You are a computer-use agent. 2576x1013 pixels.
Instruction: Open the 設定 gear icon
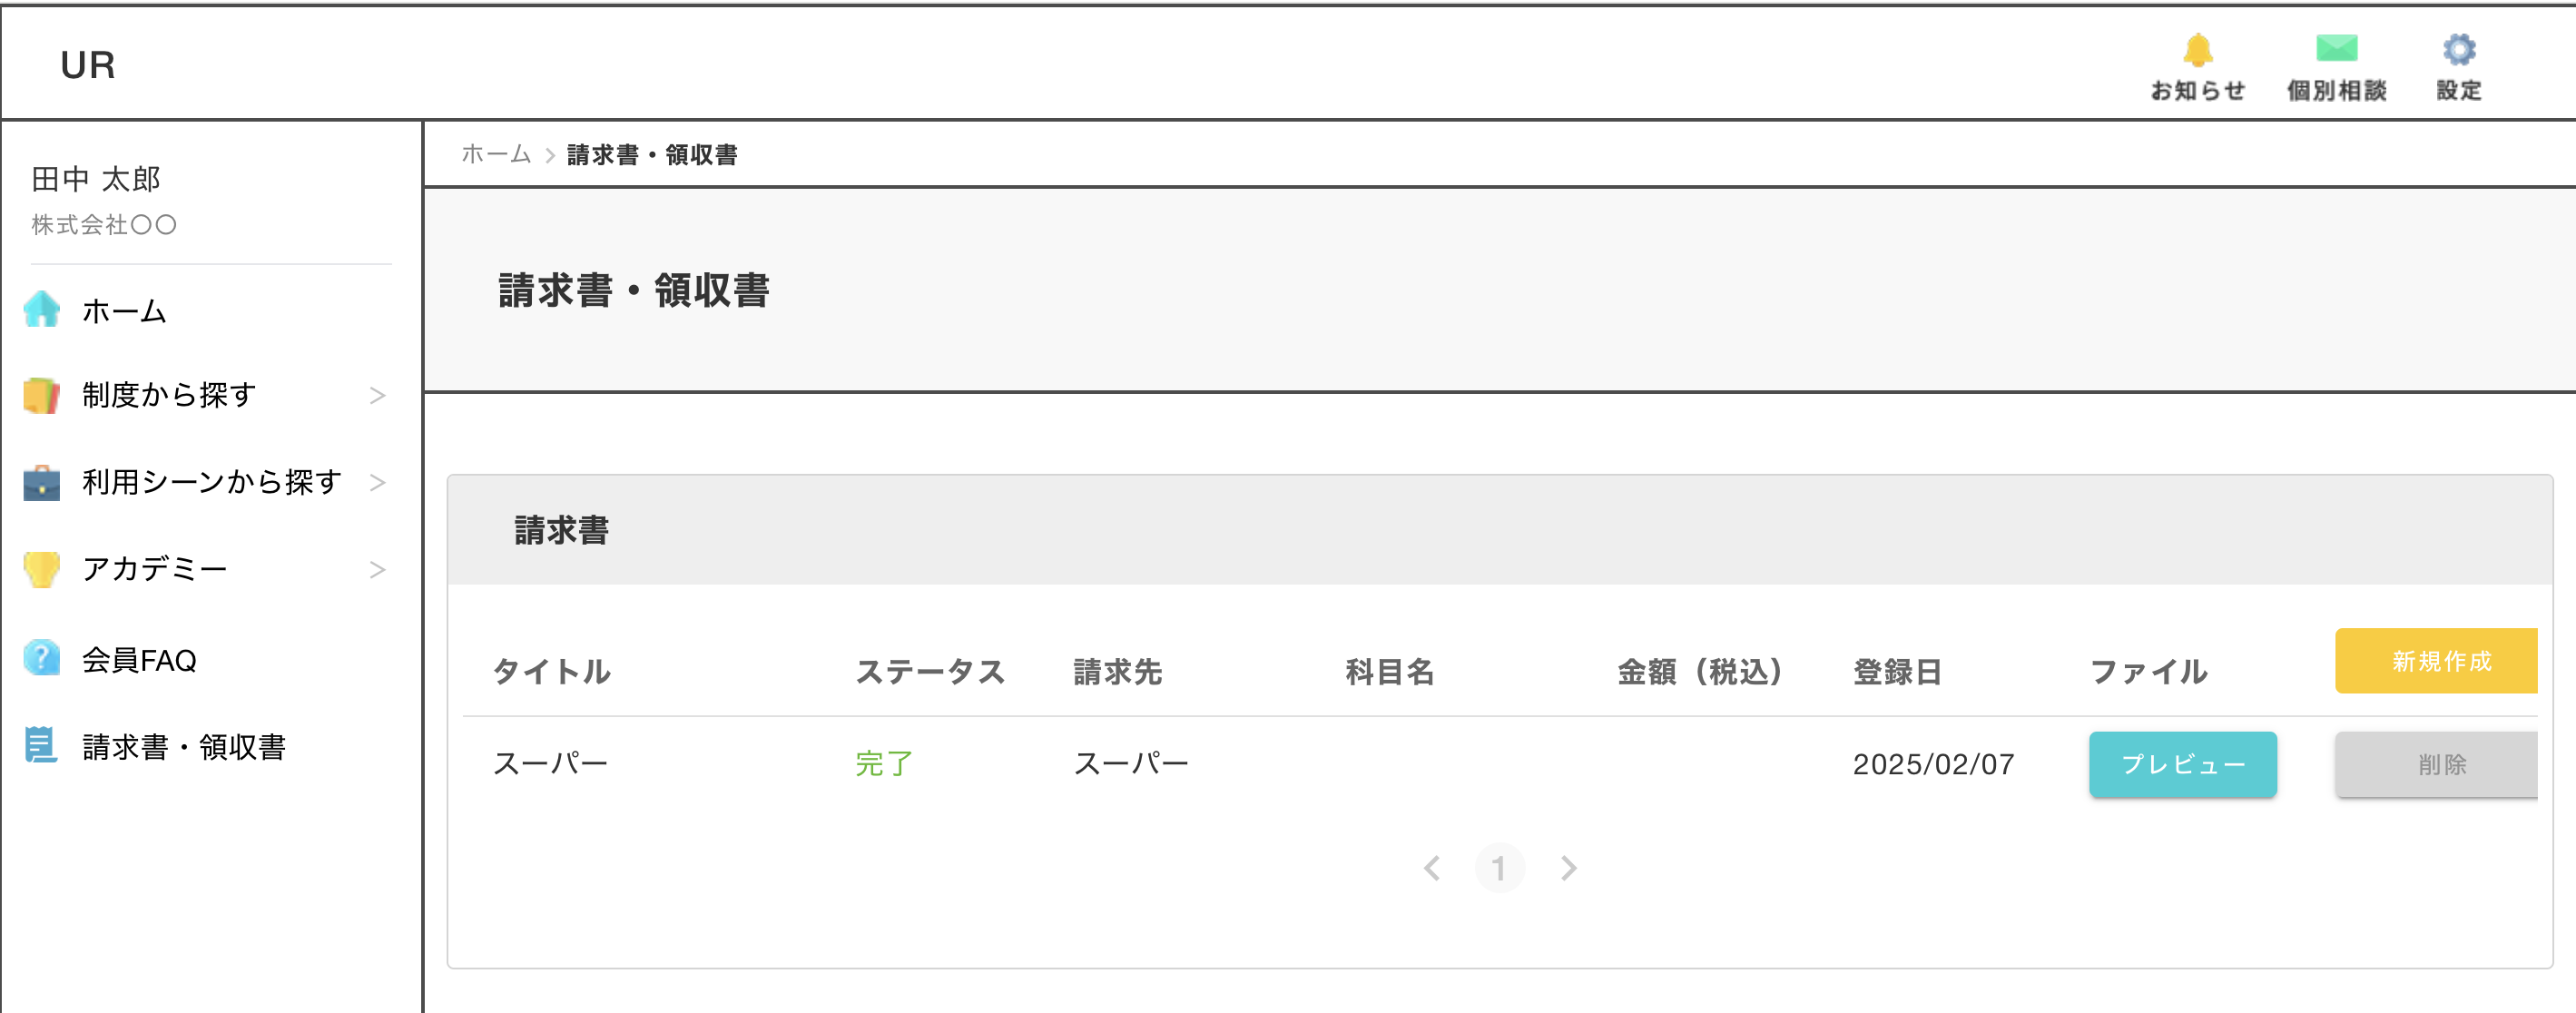click(2458, 50)
